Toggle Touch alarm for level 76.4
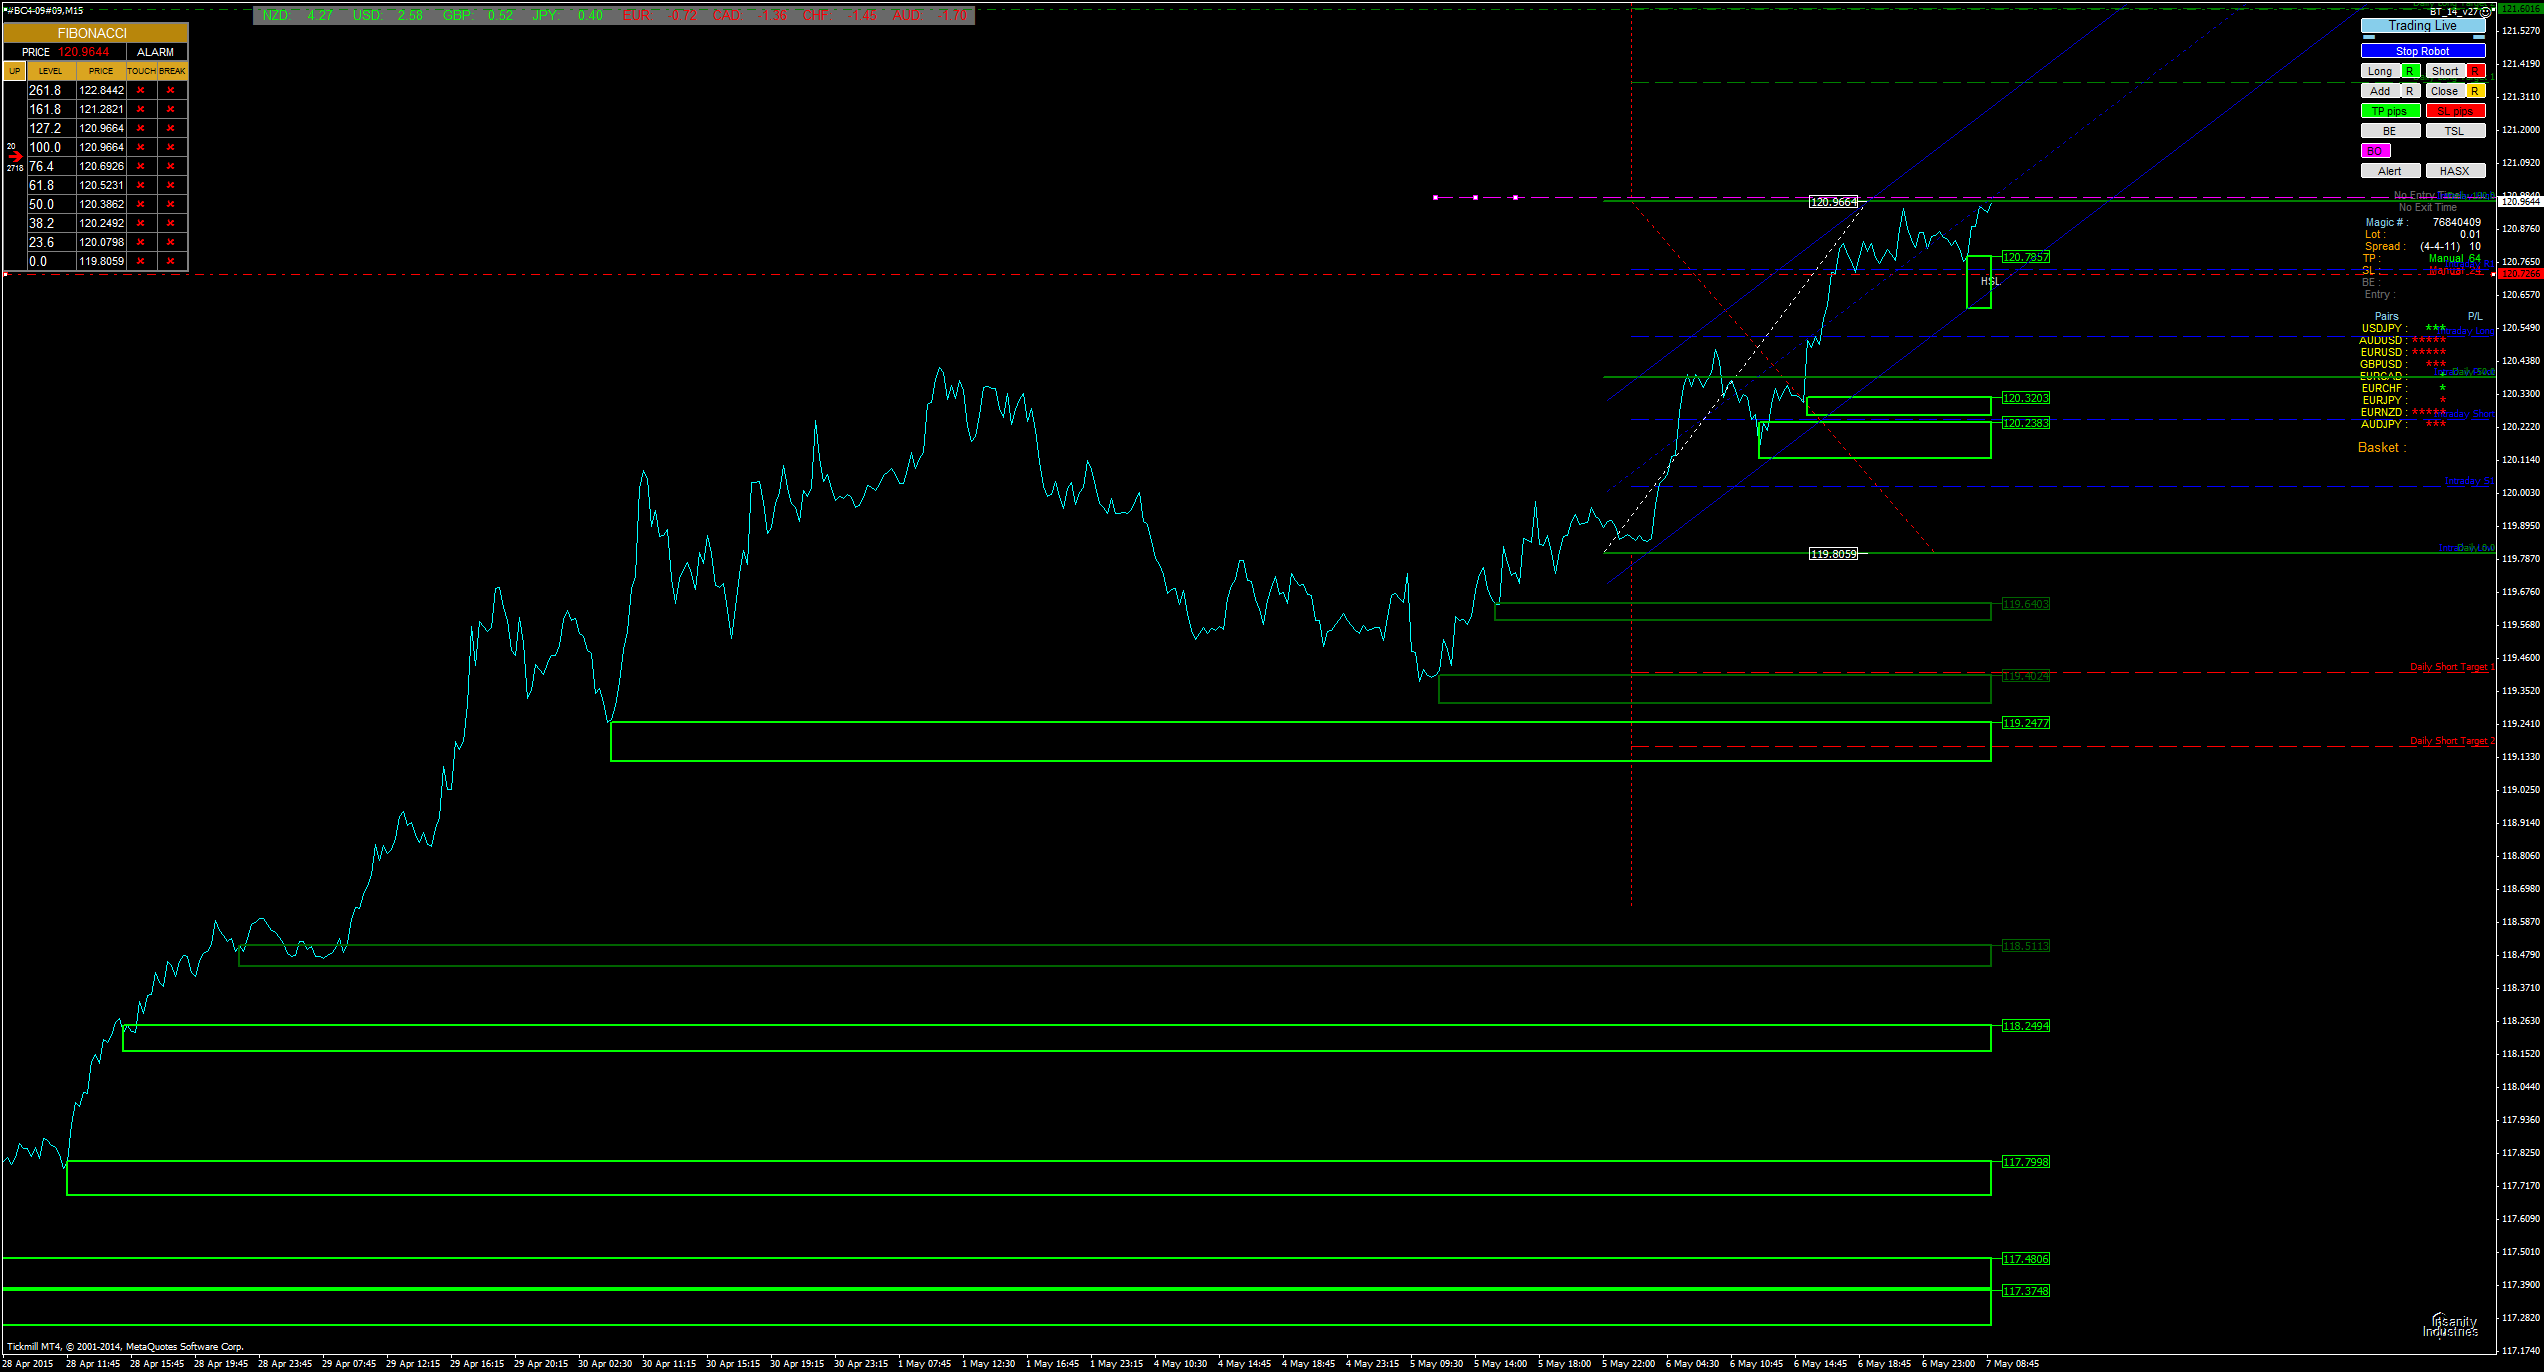 pyautogui.click(x=141, y=166)
